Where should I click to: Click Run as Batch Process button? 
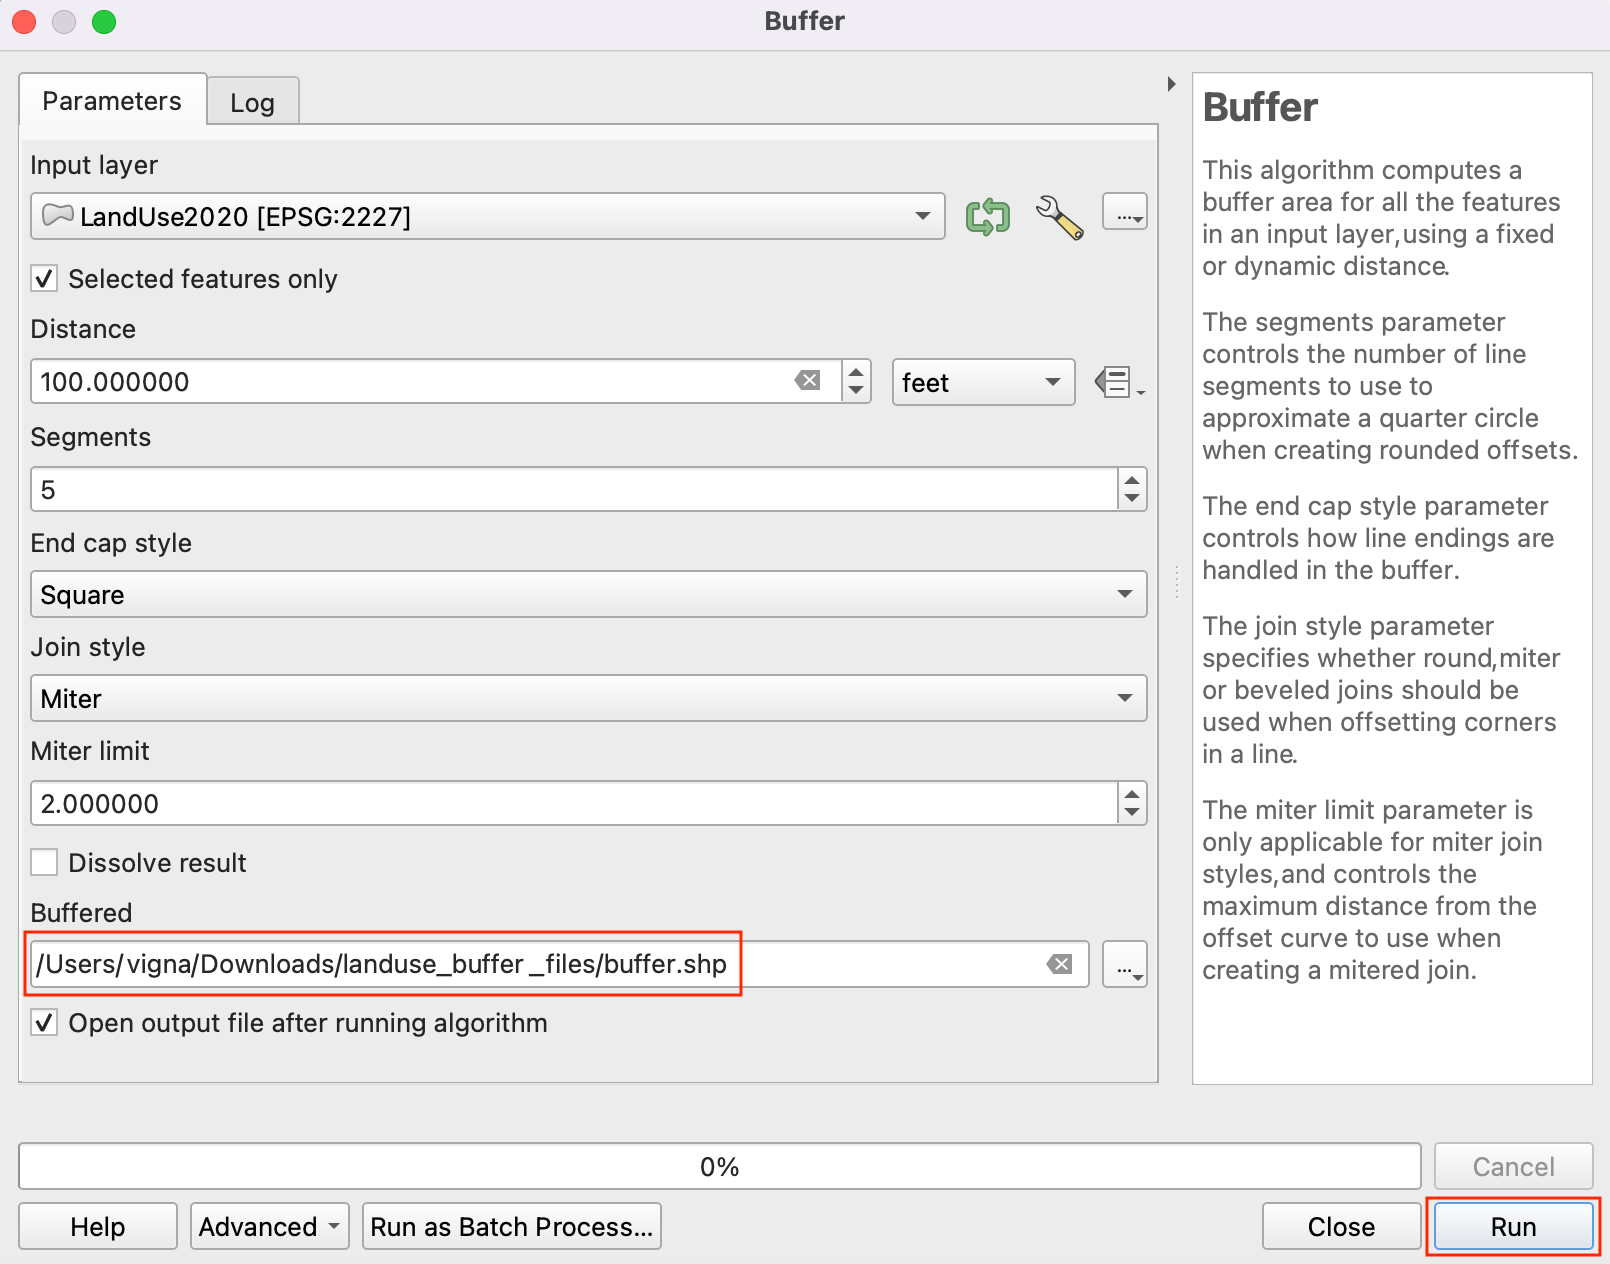[x=511, y=1227]
